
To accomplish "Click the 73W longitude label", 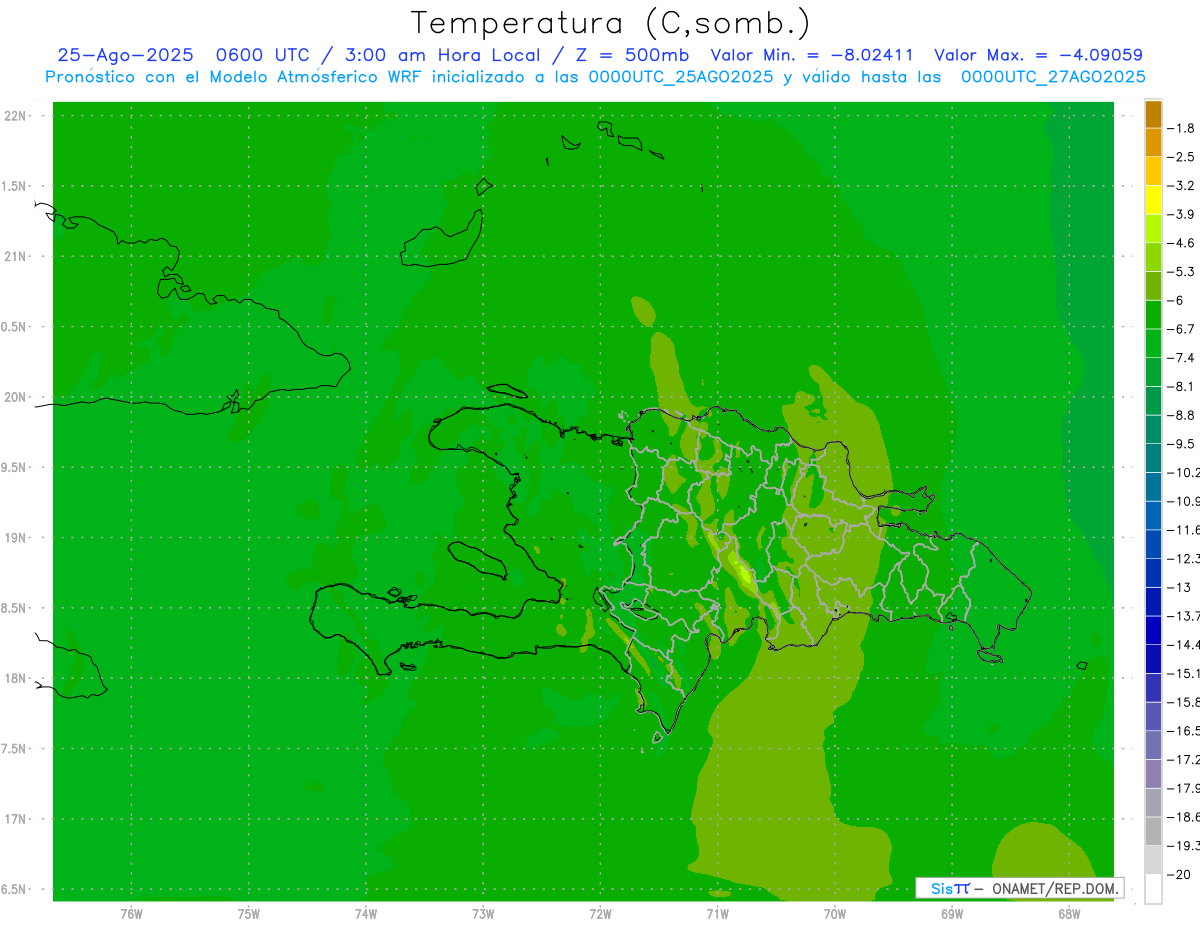I will pyautogui.click(x=483, y=914).
